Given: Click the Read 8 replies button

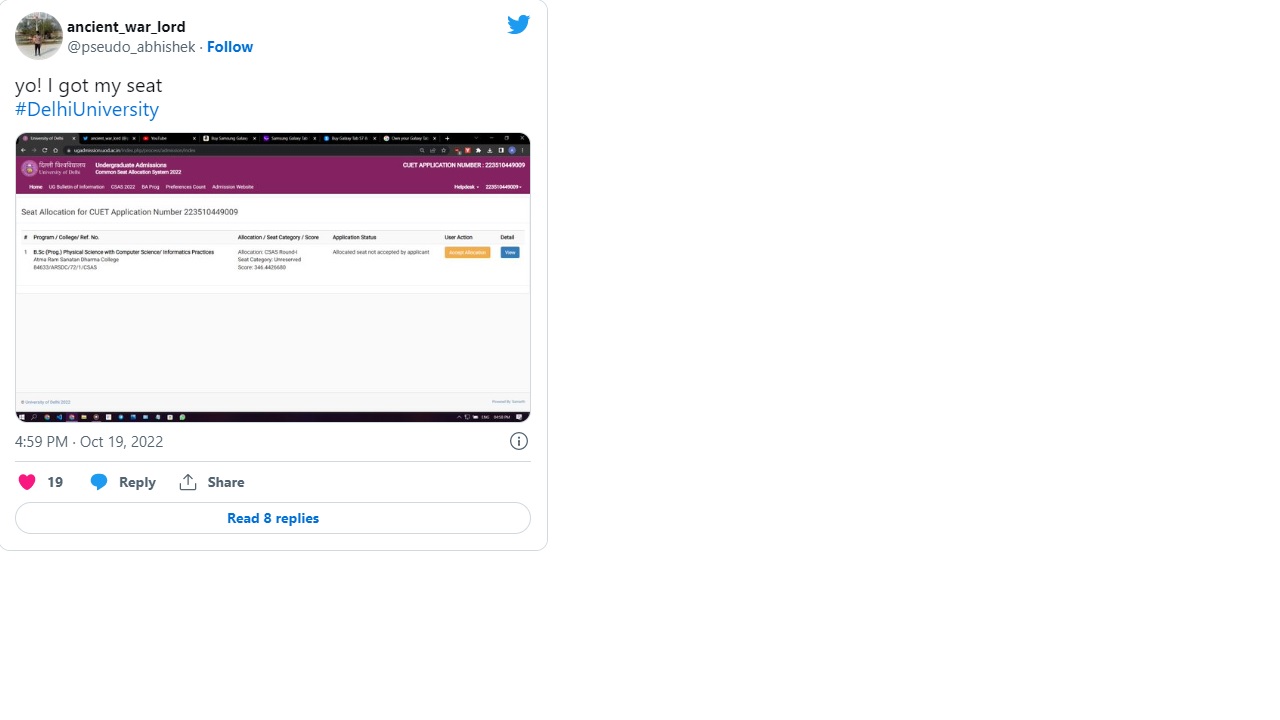Looking at the screenshot, I should click(273, 518).
